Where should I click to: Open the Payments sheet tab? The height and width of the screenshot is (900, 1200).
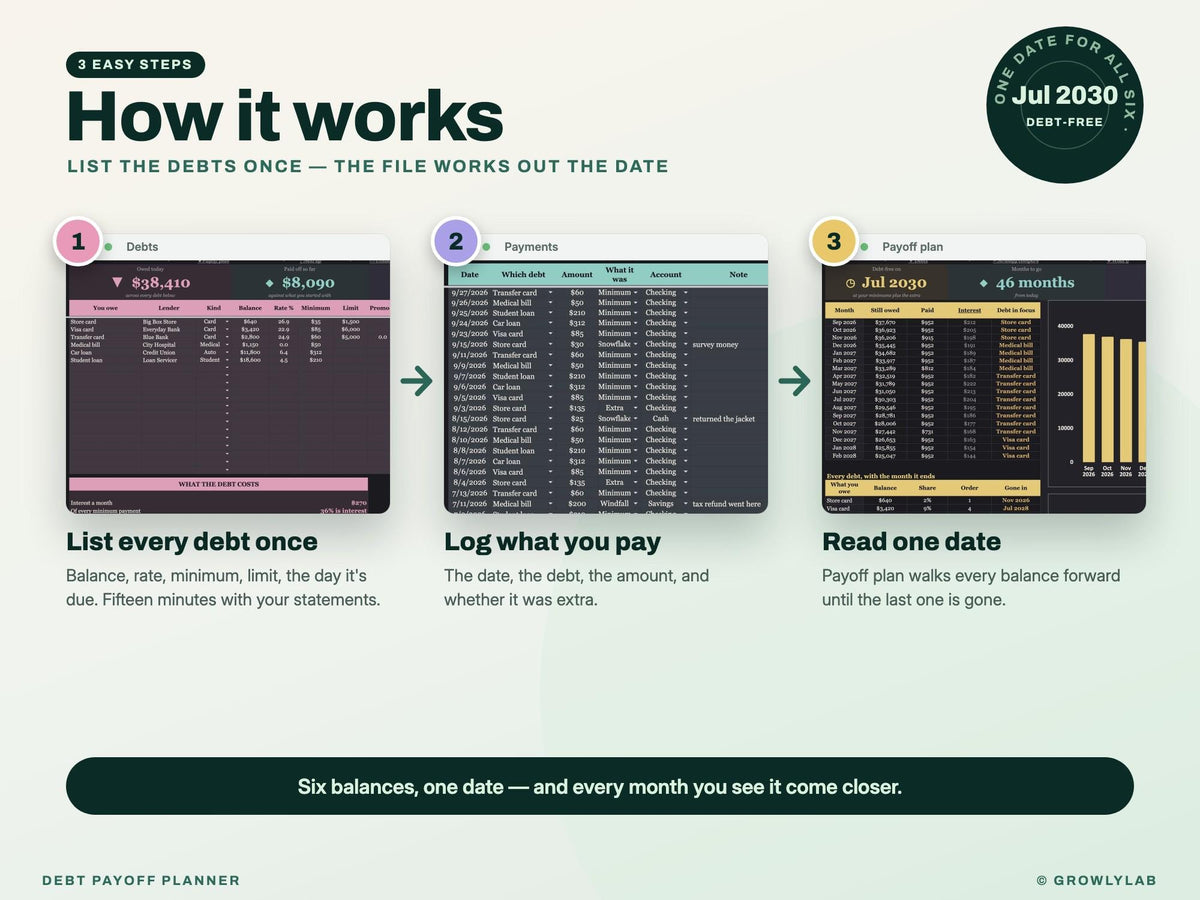pyautogui.click(x=531, y=247)
